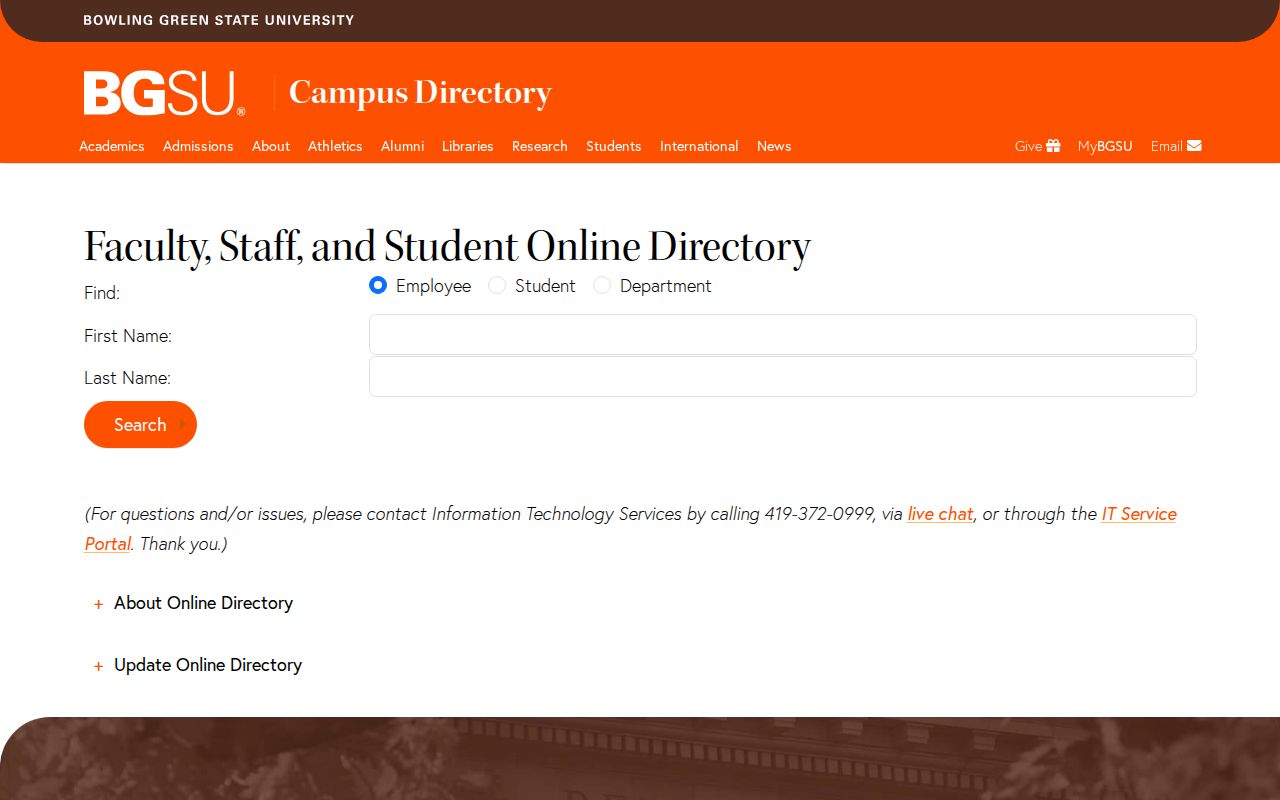Visit the Libraries navigation link
Viewport: 1280px width, 800px height.
[468, 146]
